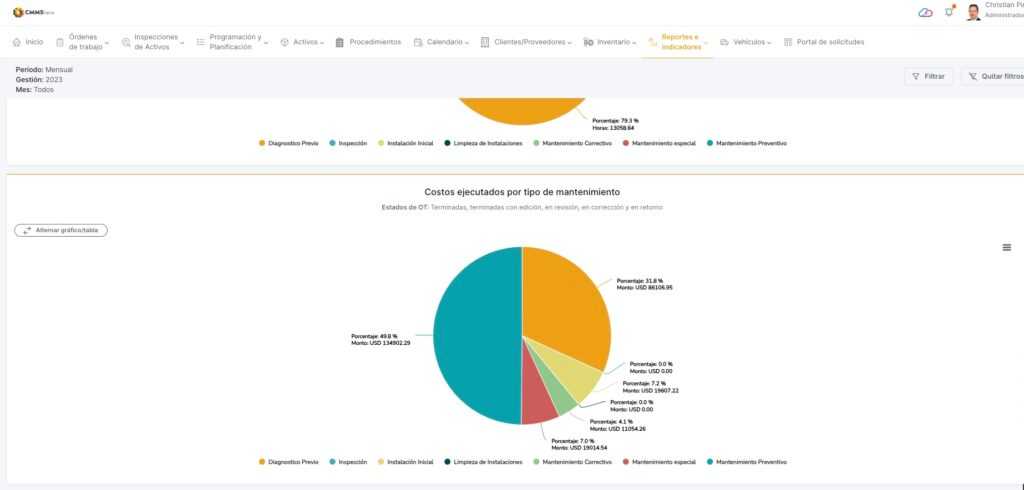Viewport: 1024px width, 490px height.
Task: Open the notifications bell
Action: tap(949, 12)
